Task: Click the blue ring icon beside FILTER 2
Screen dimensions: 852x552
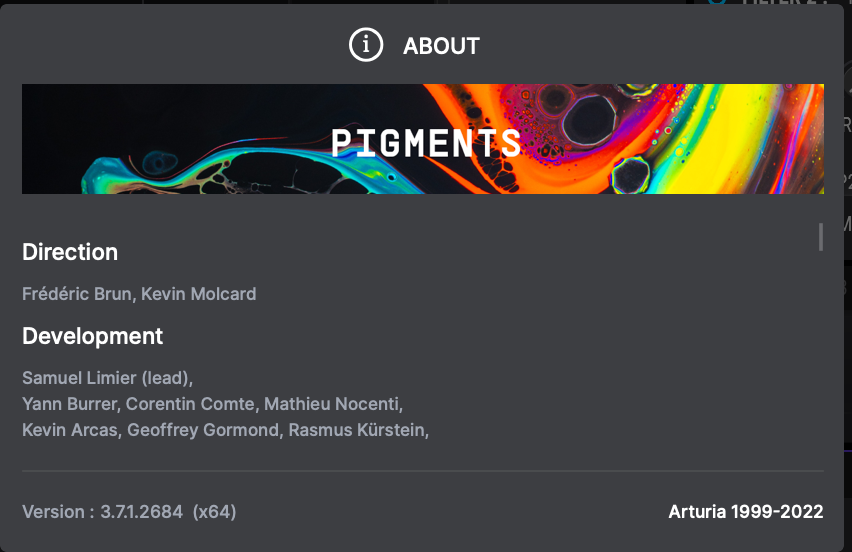Action: [717, 2]
